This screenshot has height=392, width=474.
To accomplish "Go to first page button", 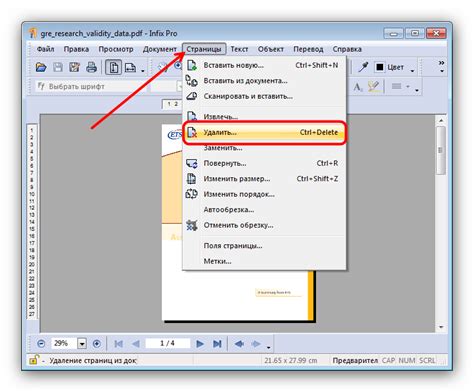I will click(119, 343).
